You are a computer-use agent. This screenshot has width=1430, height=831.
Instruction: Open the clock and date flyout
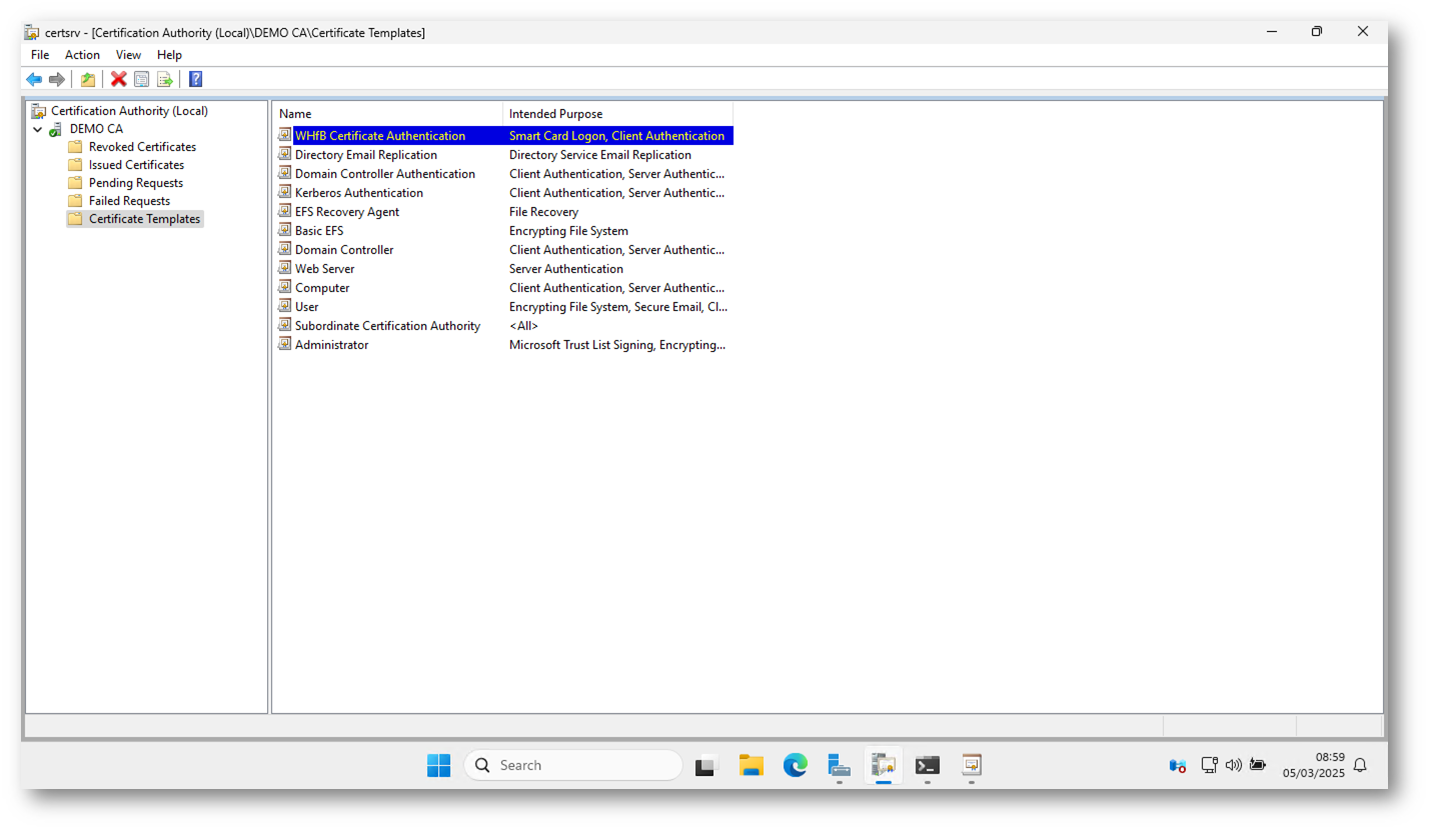1314,765
